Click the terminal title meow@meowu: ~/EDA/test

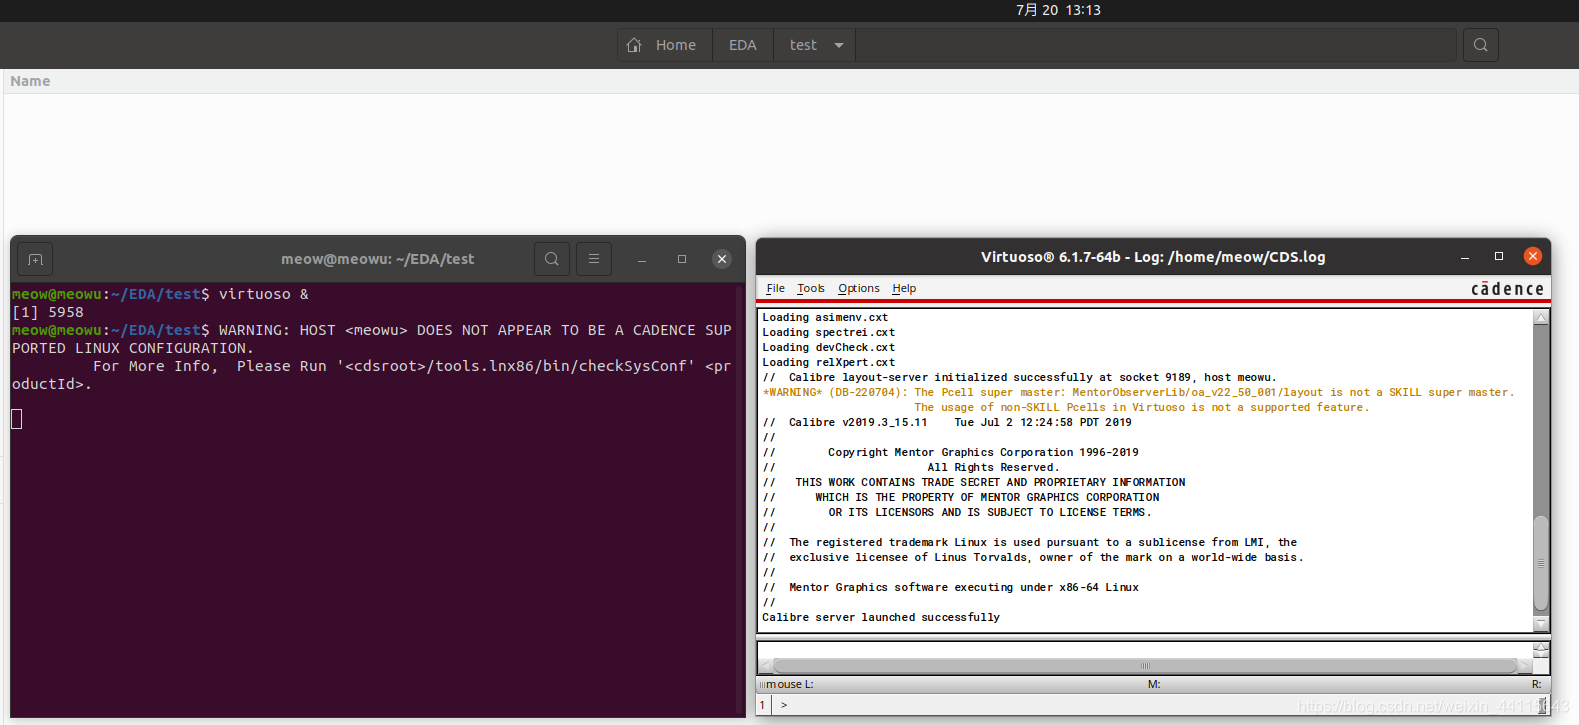pos(377,259)
